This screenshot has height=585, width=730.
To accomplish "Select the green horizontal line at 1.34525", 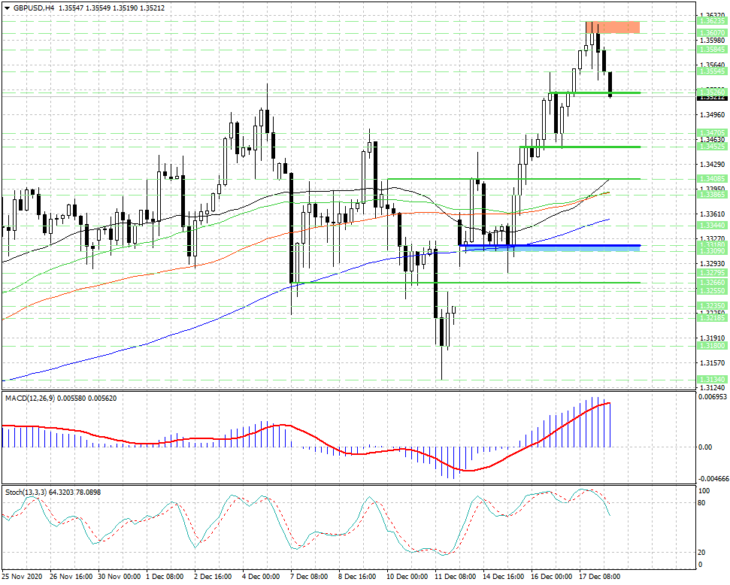I will [580, 147].
